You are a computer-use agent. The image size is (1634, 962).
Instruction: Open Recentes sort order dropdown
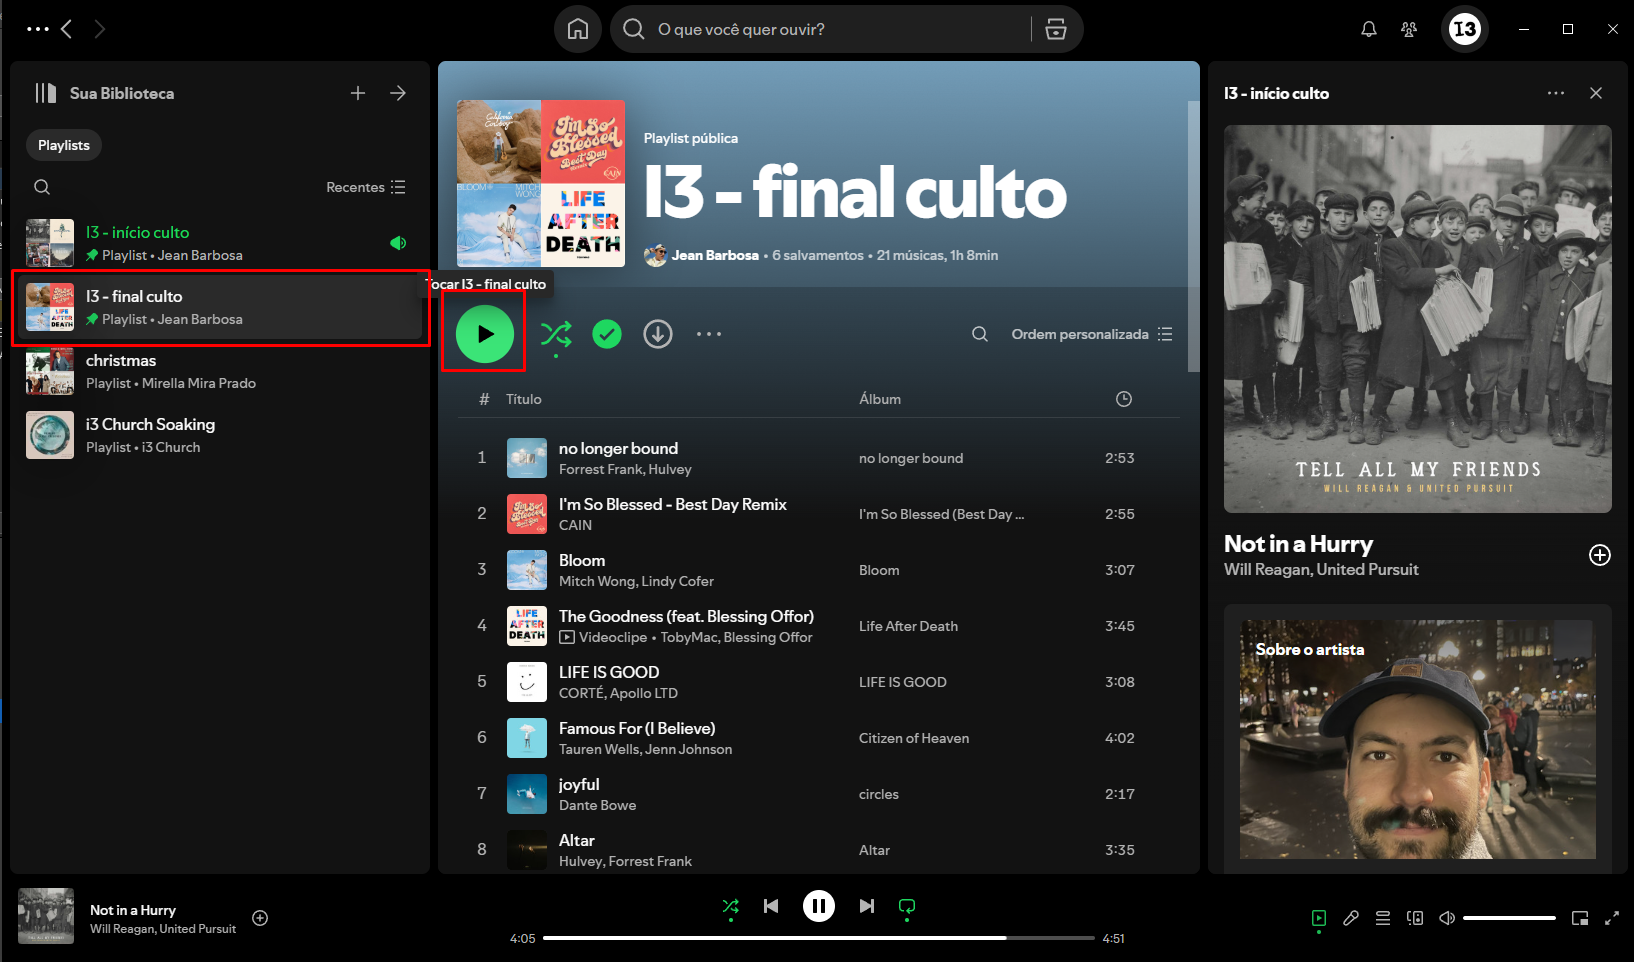click(x=366, y=187)
